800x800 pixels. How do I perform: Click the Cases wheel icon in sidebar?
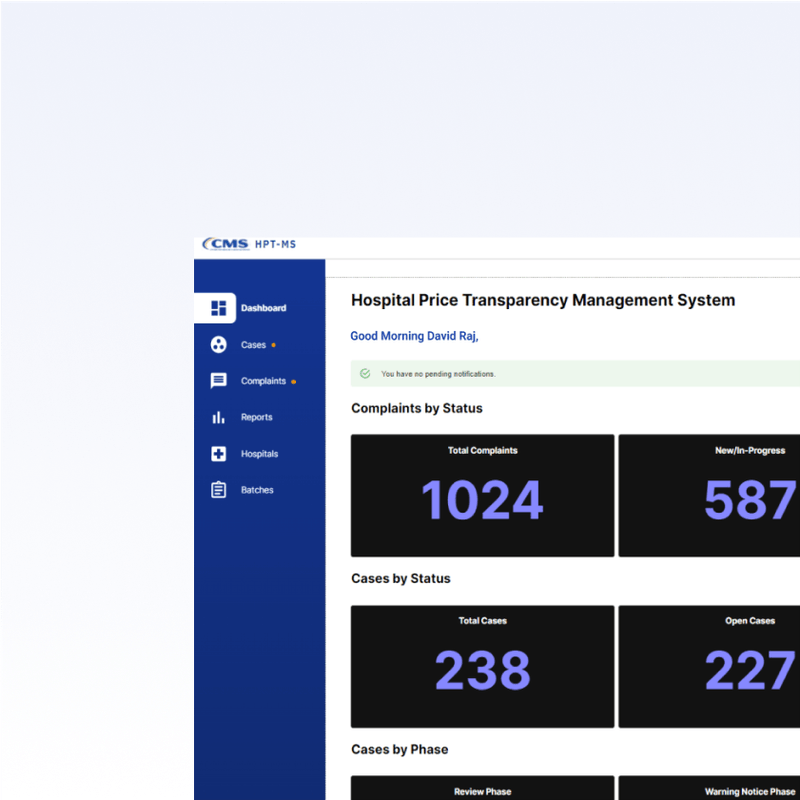click(x=218, y=344)
